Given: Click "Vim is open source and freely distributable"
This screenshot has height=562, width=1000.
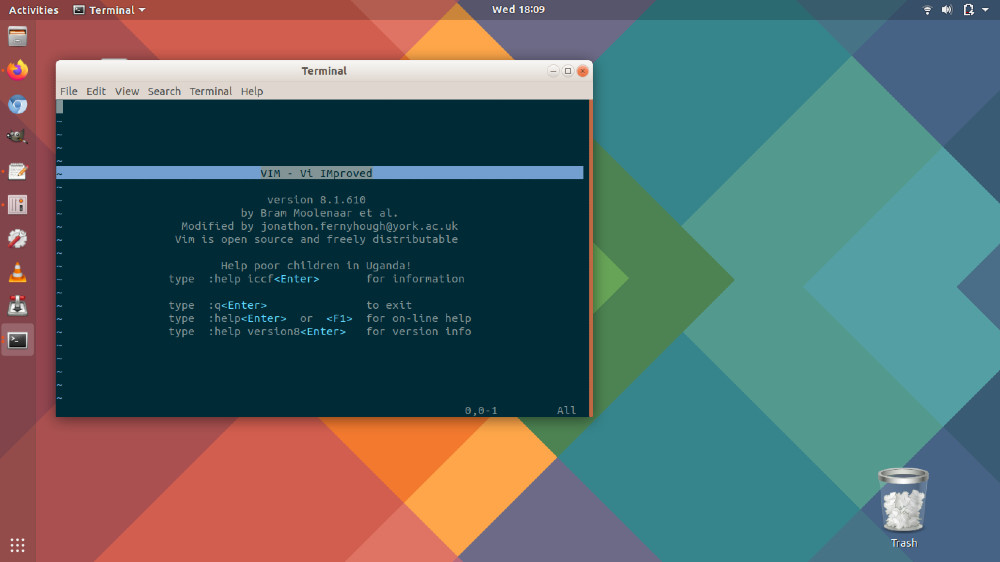Looking at the screenshot, I should 316,239.
